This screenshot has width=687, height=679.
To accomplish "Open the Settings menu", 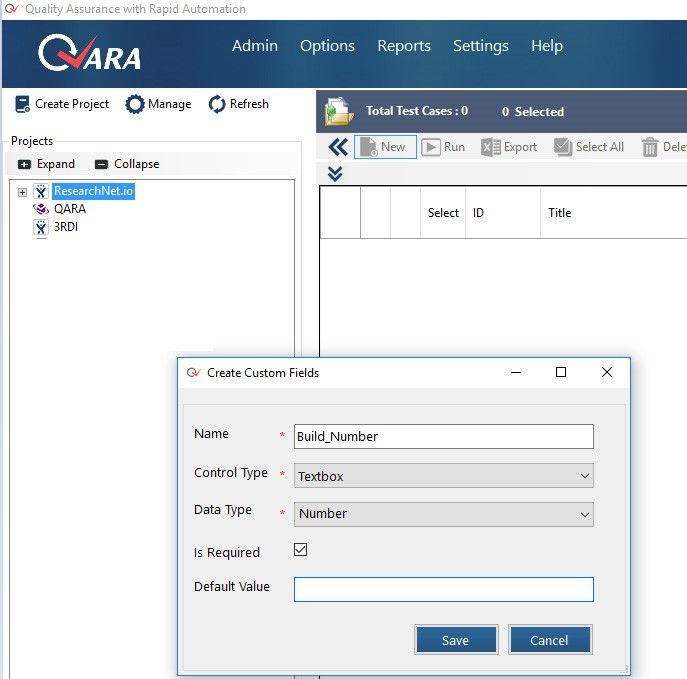I will 481,46.
